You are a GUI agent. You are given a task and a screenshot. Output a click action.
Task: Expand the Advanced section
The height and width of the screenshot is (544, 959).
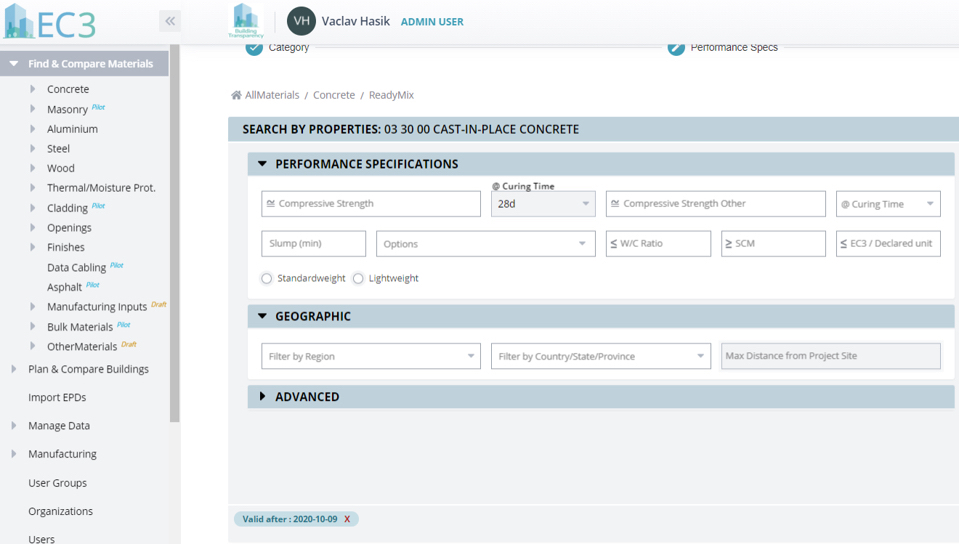tap(263, 397)
